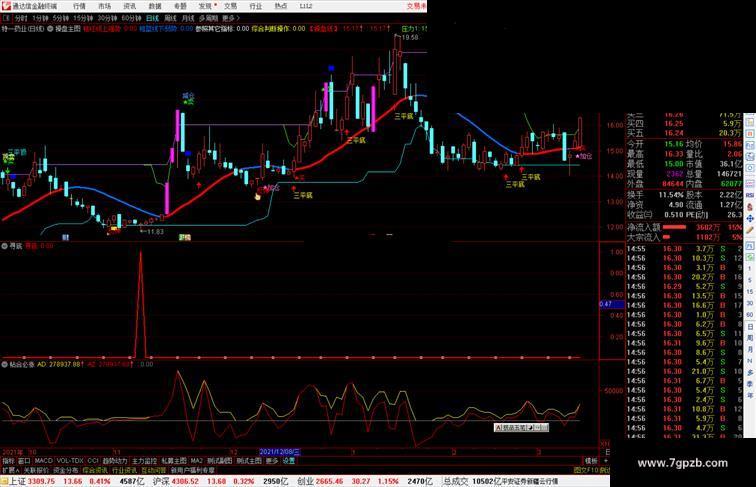
Task: Click the RSI icon in right sidebar
Action: (x=750, y=195)
